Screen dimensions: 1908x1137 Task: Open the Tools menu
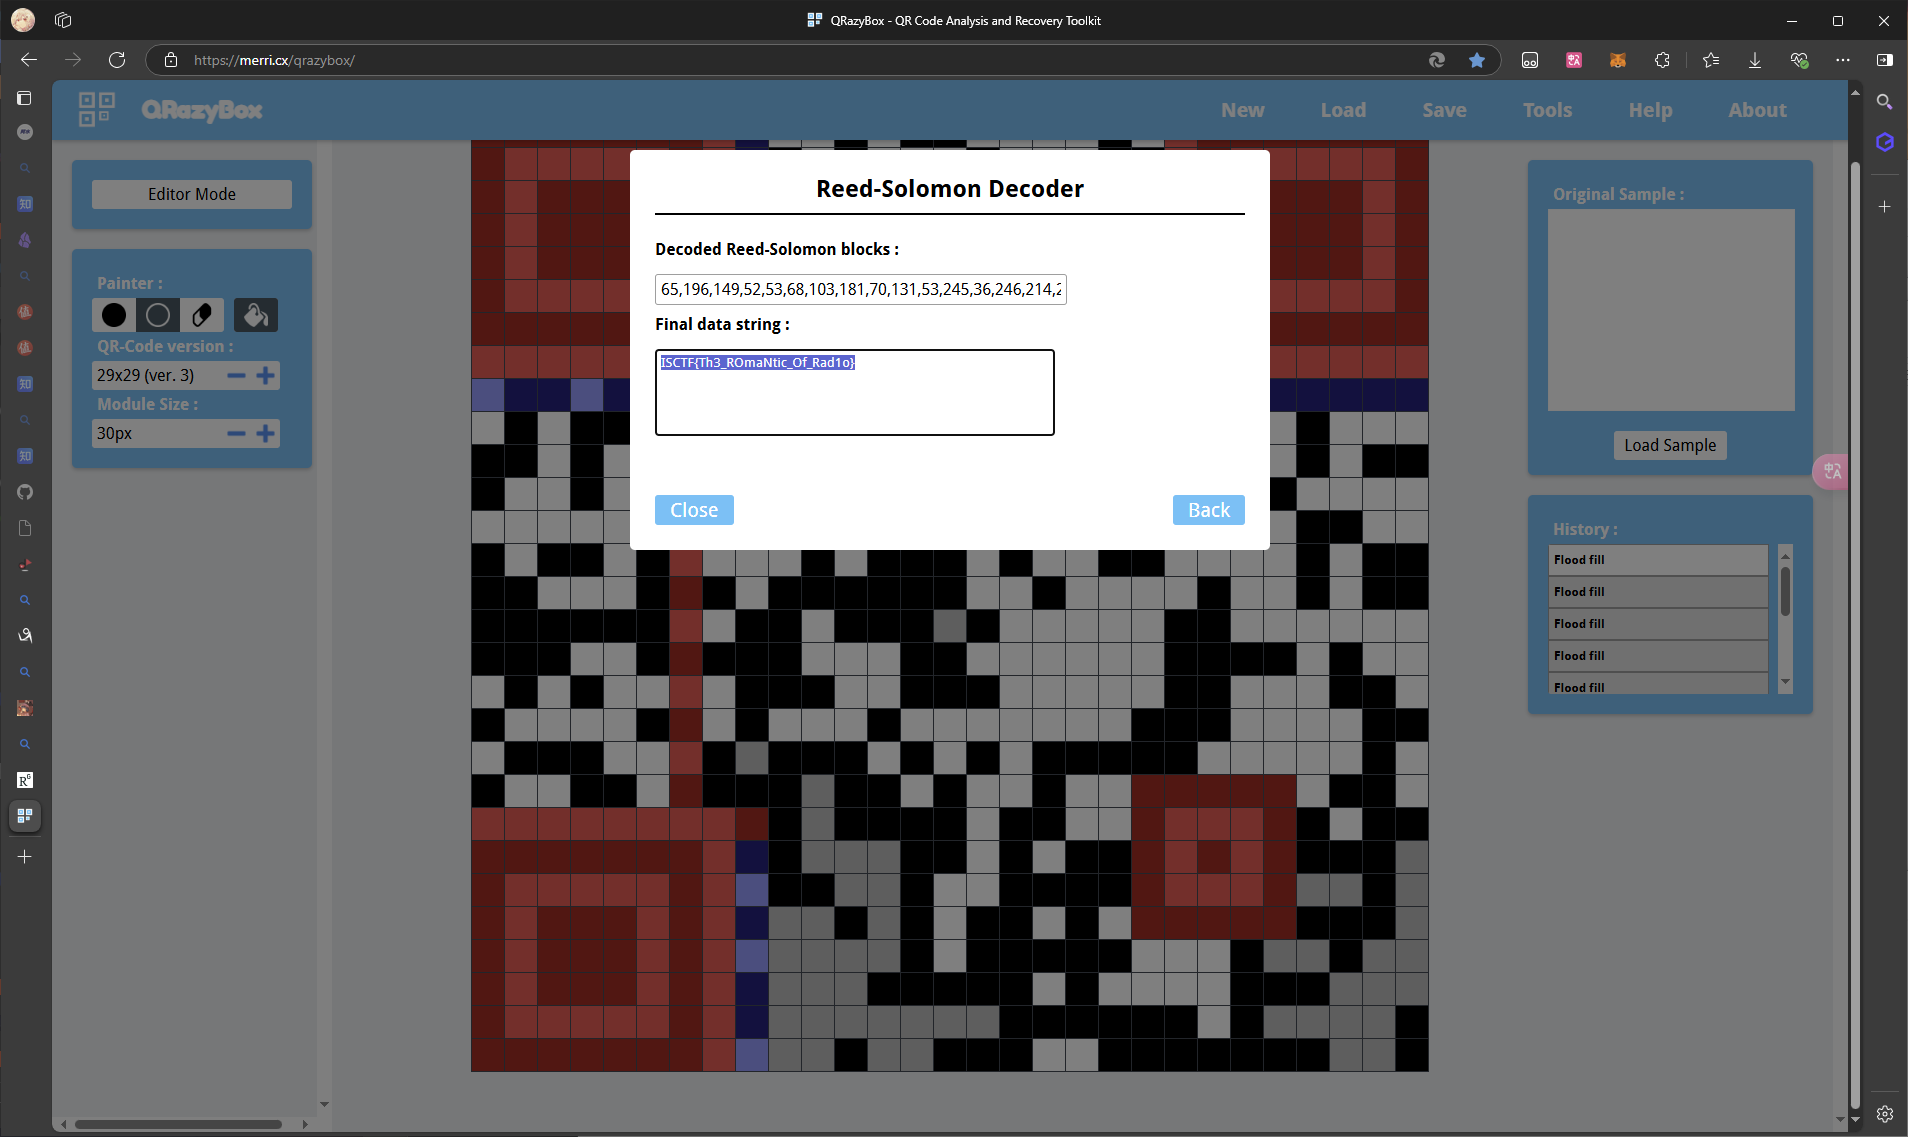pyautogui.click(x=1547, y=110)
